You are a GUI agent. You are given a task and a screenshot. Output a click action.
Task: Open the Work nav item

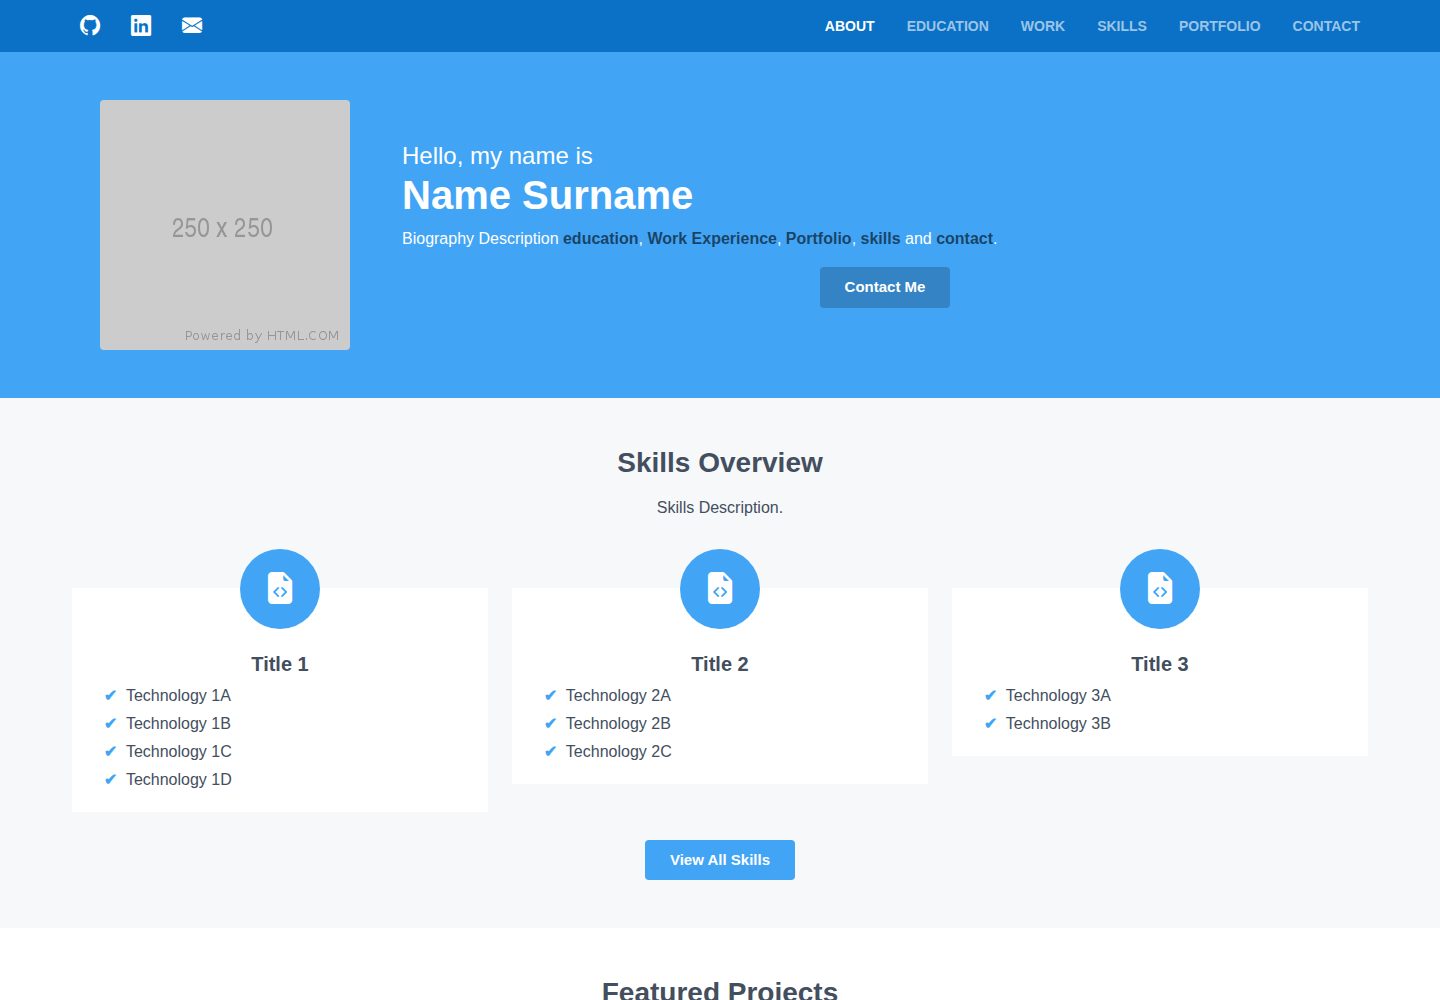coord(1043,26)
